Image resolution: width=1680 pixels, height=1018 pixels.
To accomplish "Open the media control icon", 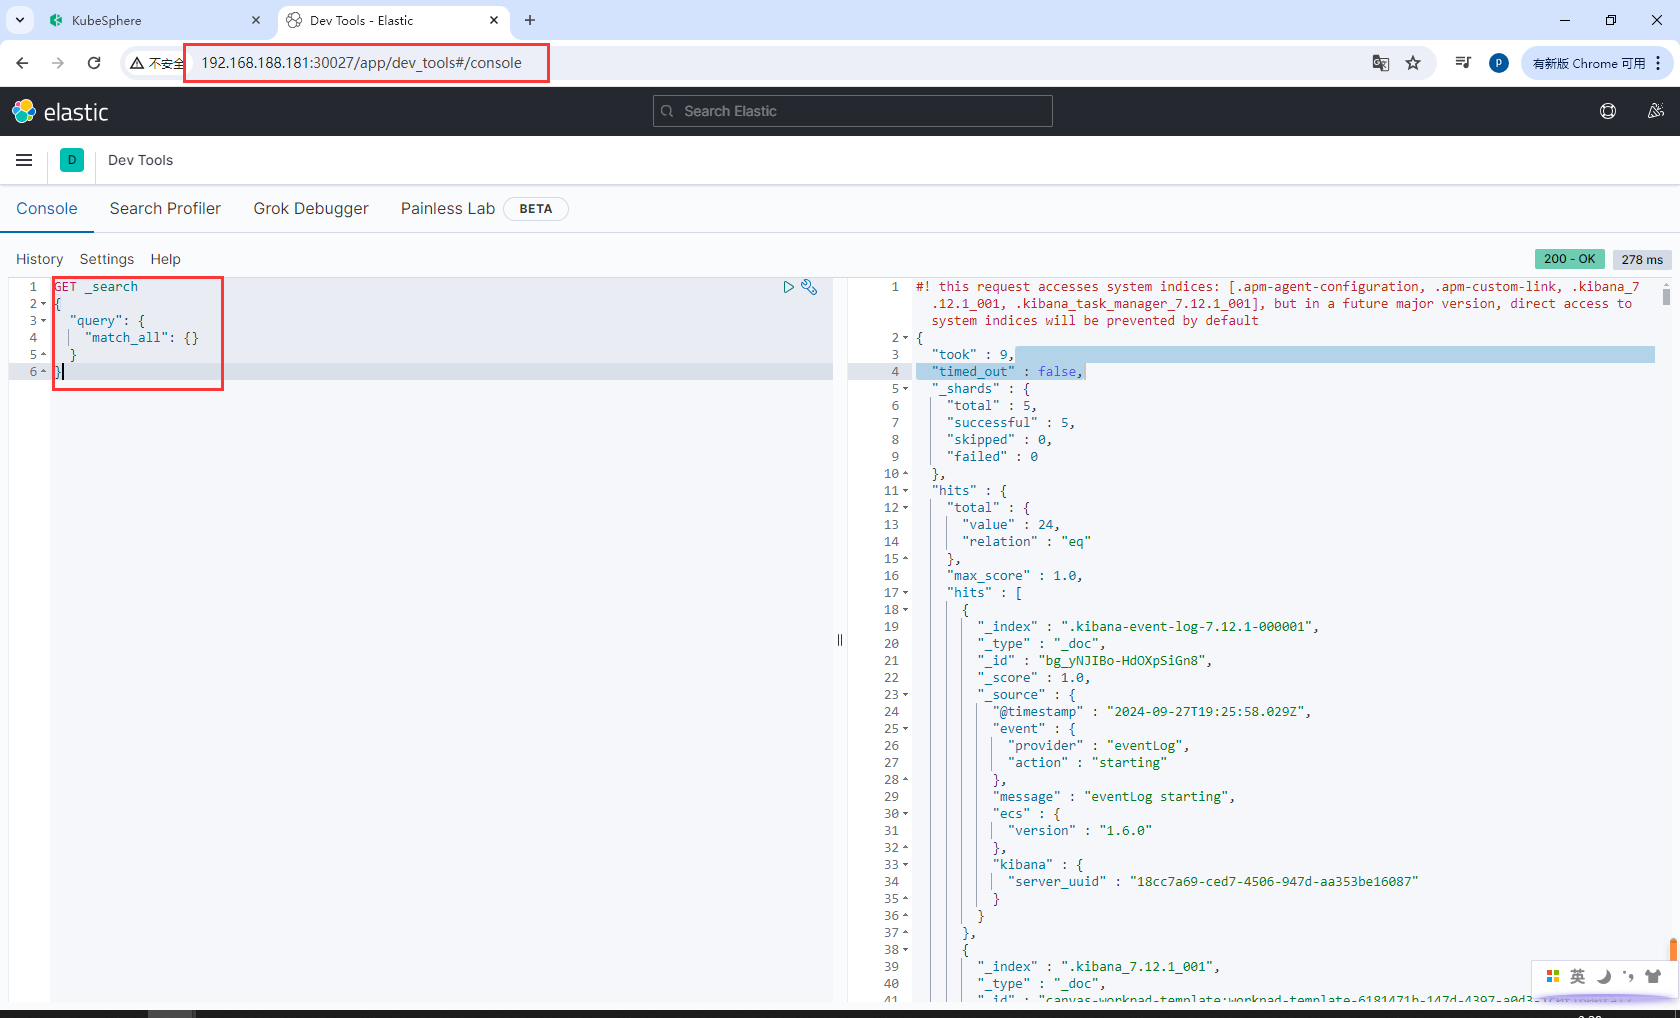I will (1463, 63).
